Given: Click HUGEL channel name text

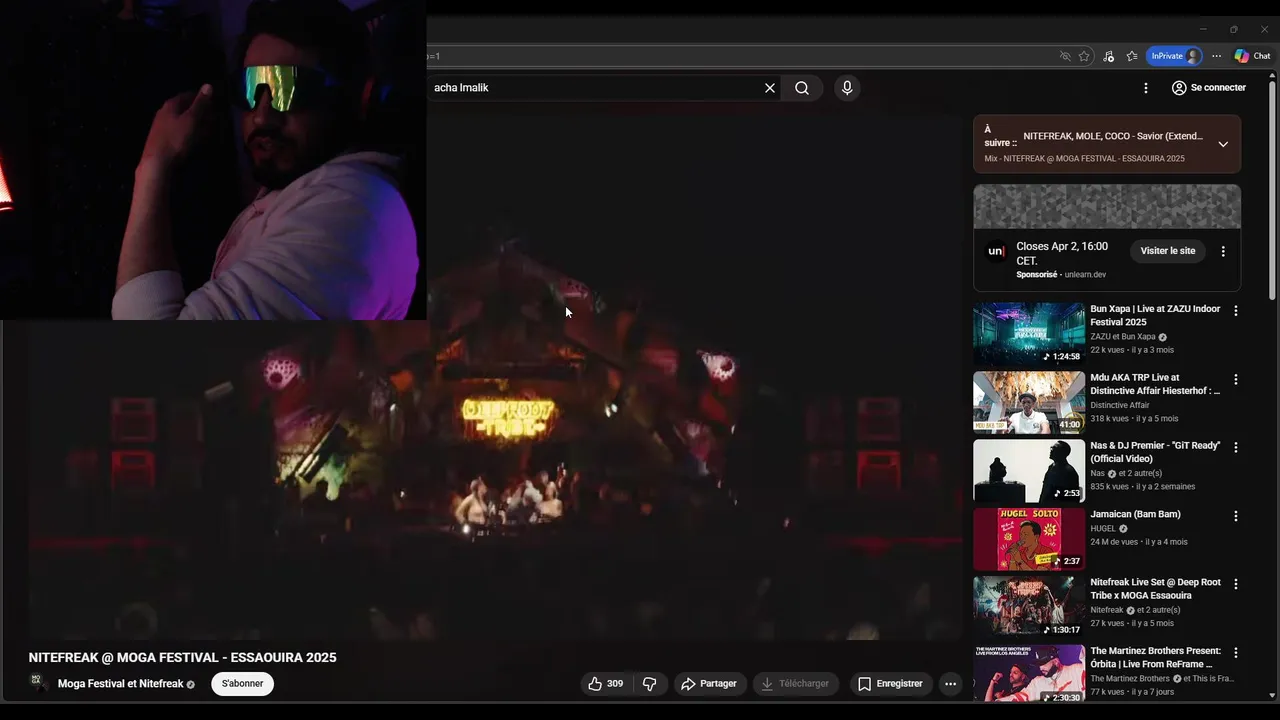Looking at the screenshot, I should (1103, 528).
